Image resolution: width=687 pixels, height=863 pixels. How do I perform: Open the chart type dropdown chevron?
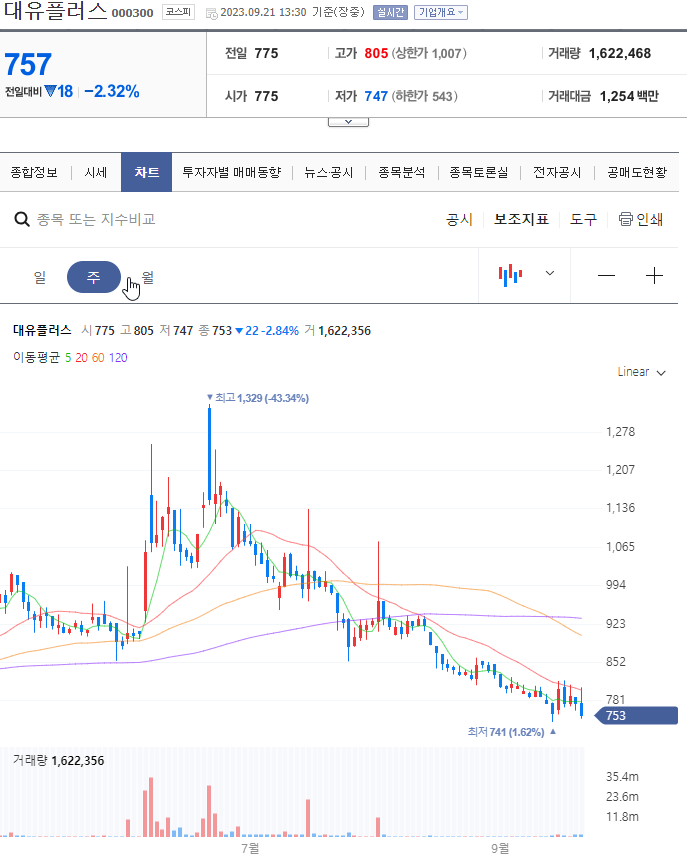(x=548, y=274)
